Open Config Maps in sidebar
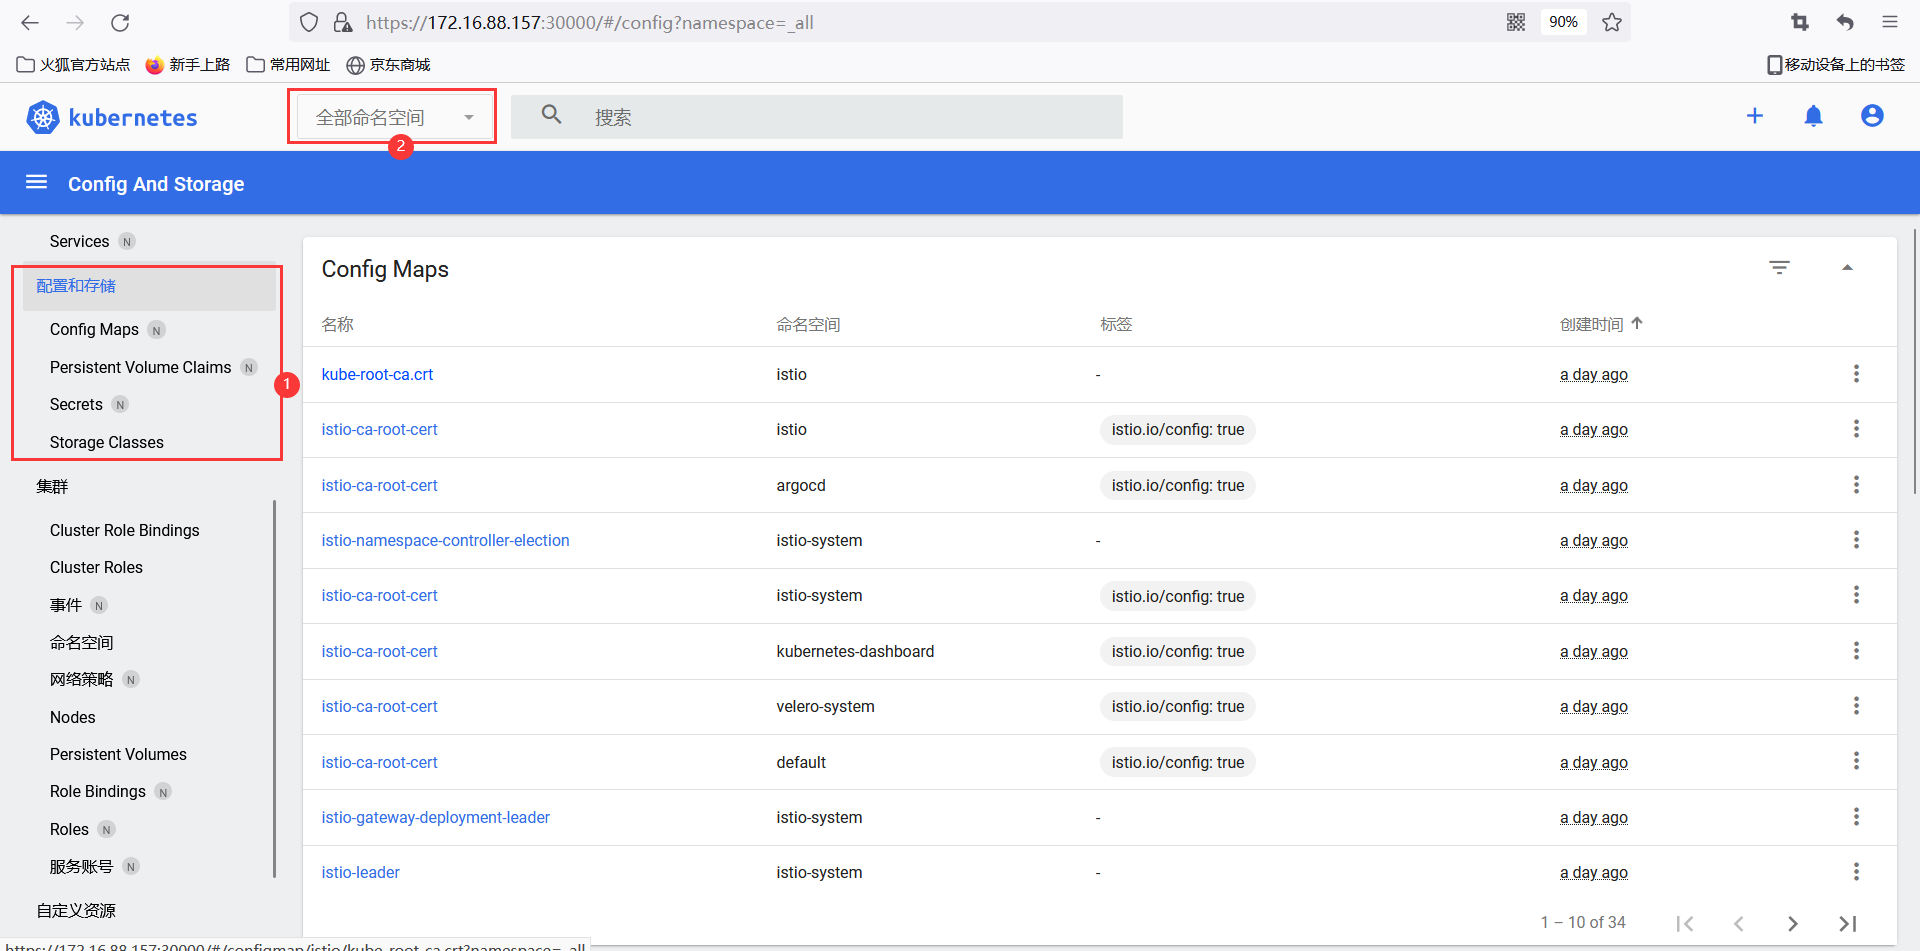 pyautogui.click(x=95, y=329)
